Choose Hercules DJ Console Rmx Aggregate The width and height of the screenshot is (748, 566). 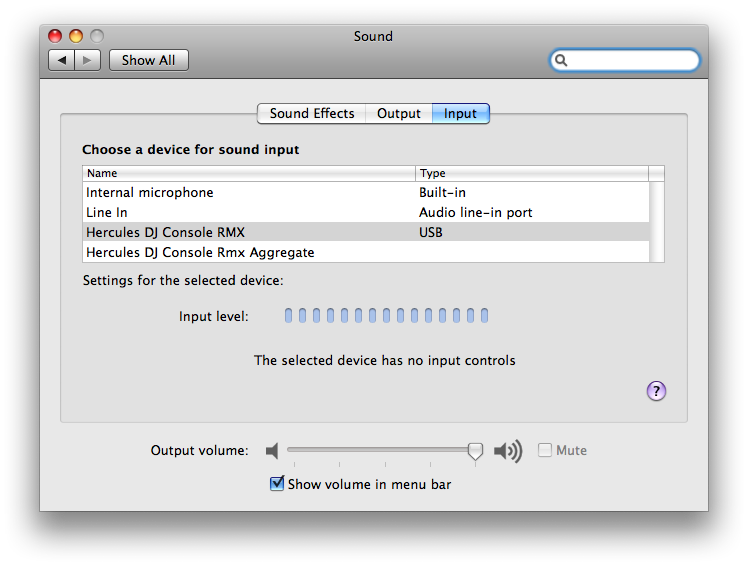(x=366, y=252)
